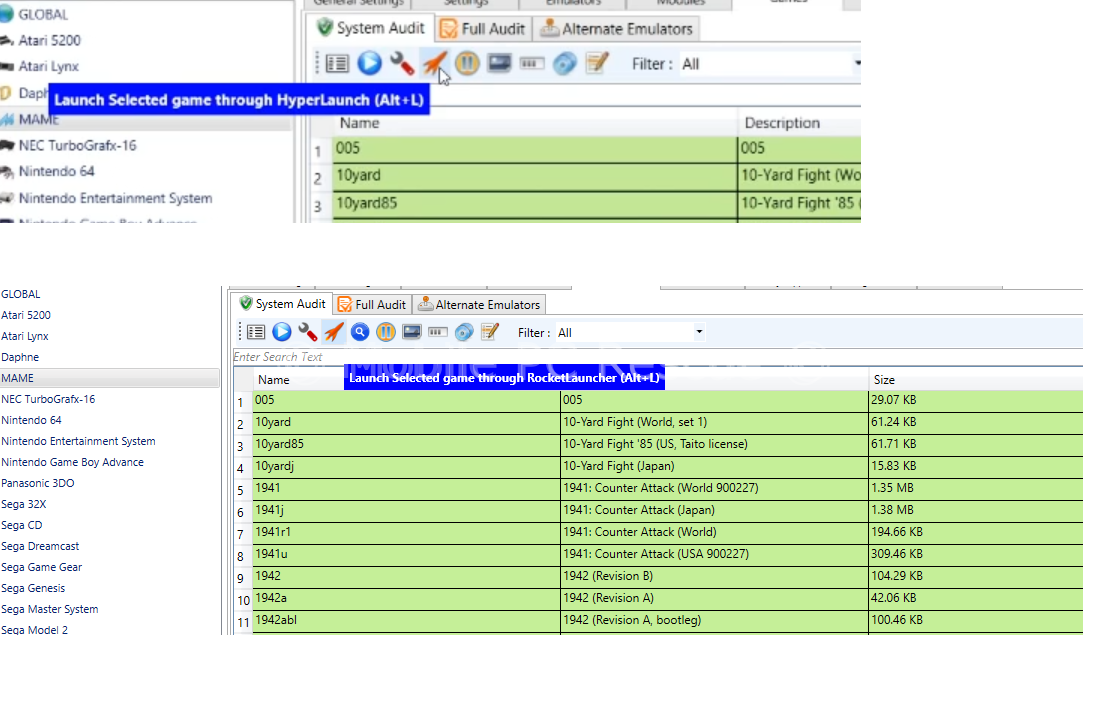Click the Description column header in the upper table

tap(781, 123)
